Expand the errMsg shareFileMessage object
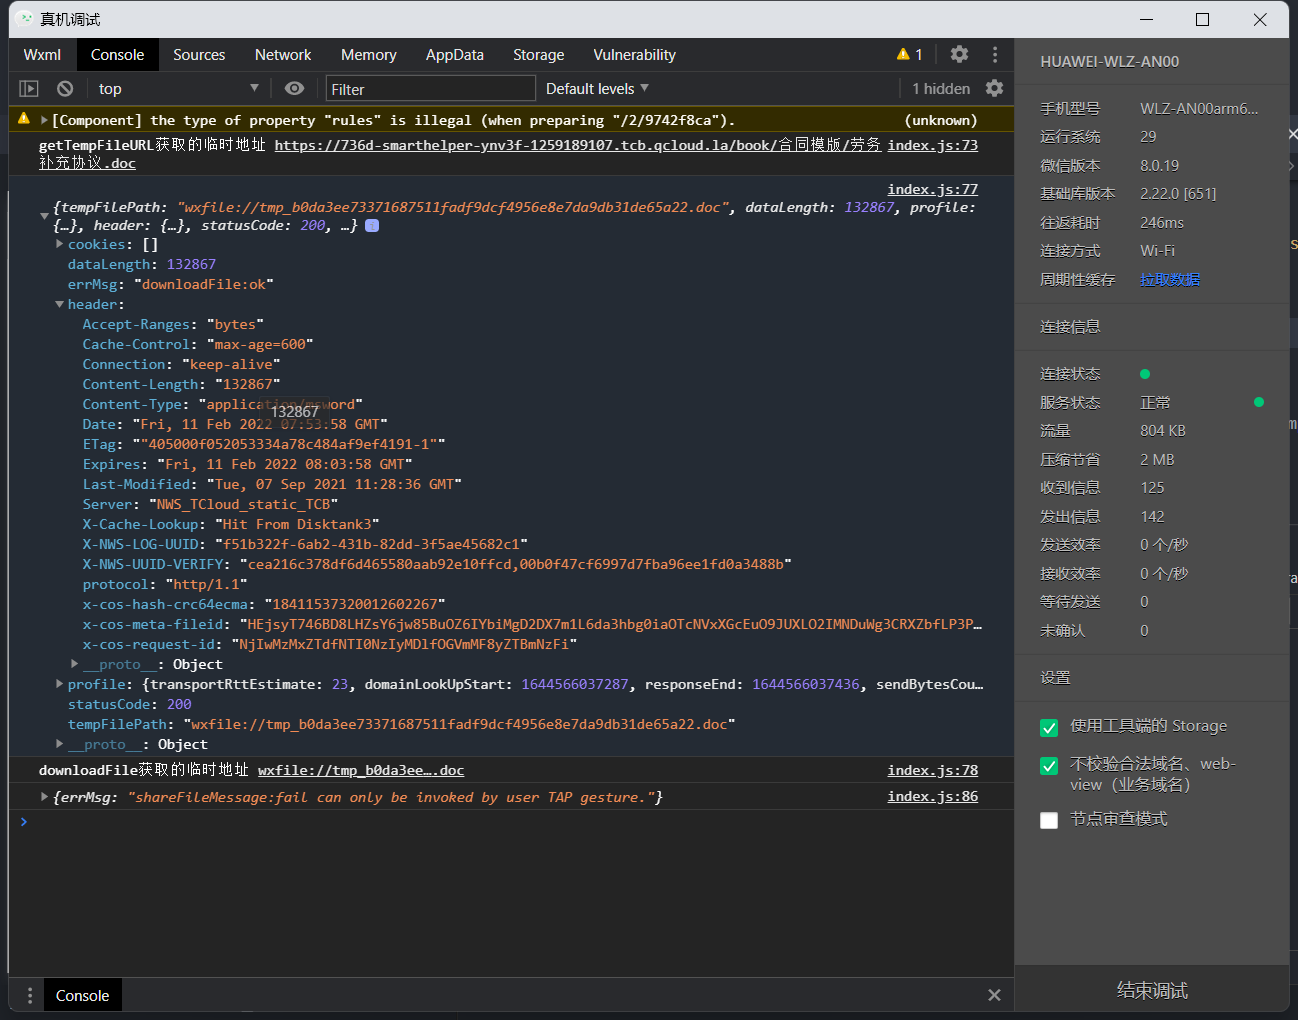This screenshot has width=1298, height=1020. [x=44, y=797]
